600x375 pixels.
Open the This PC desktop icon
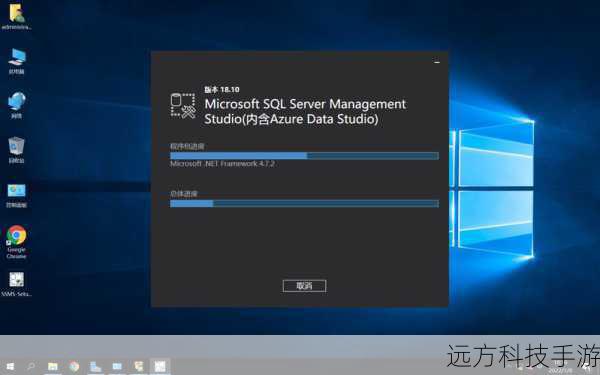16,61
